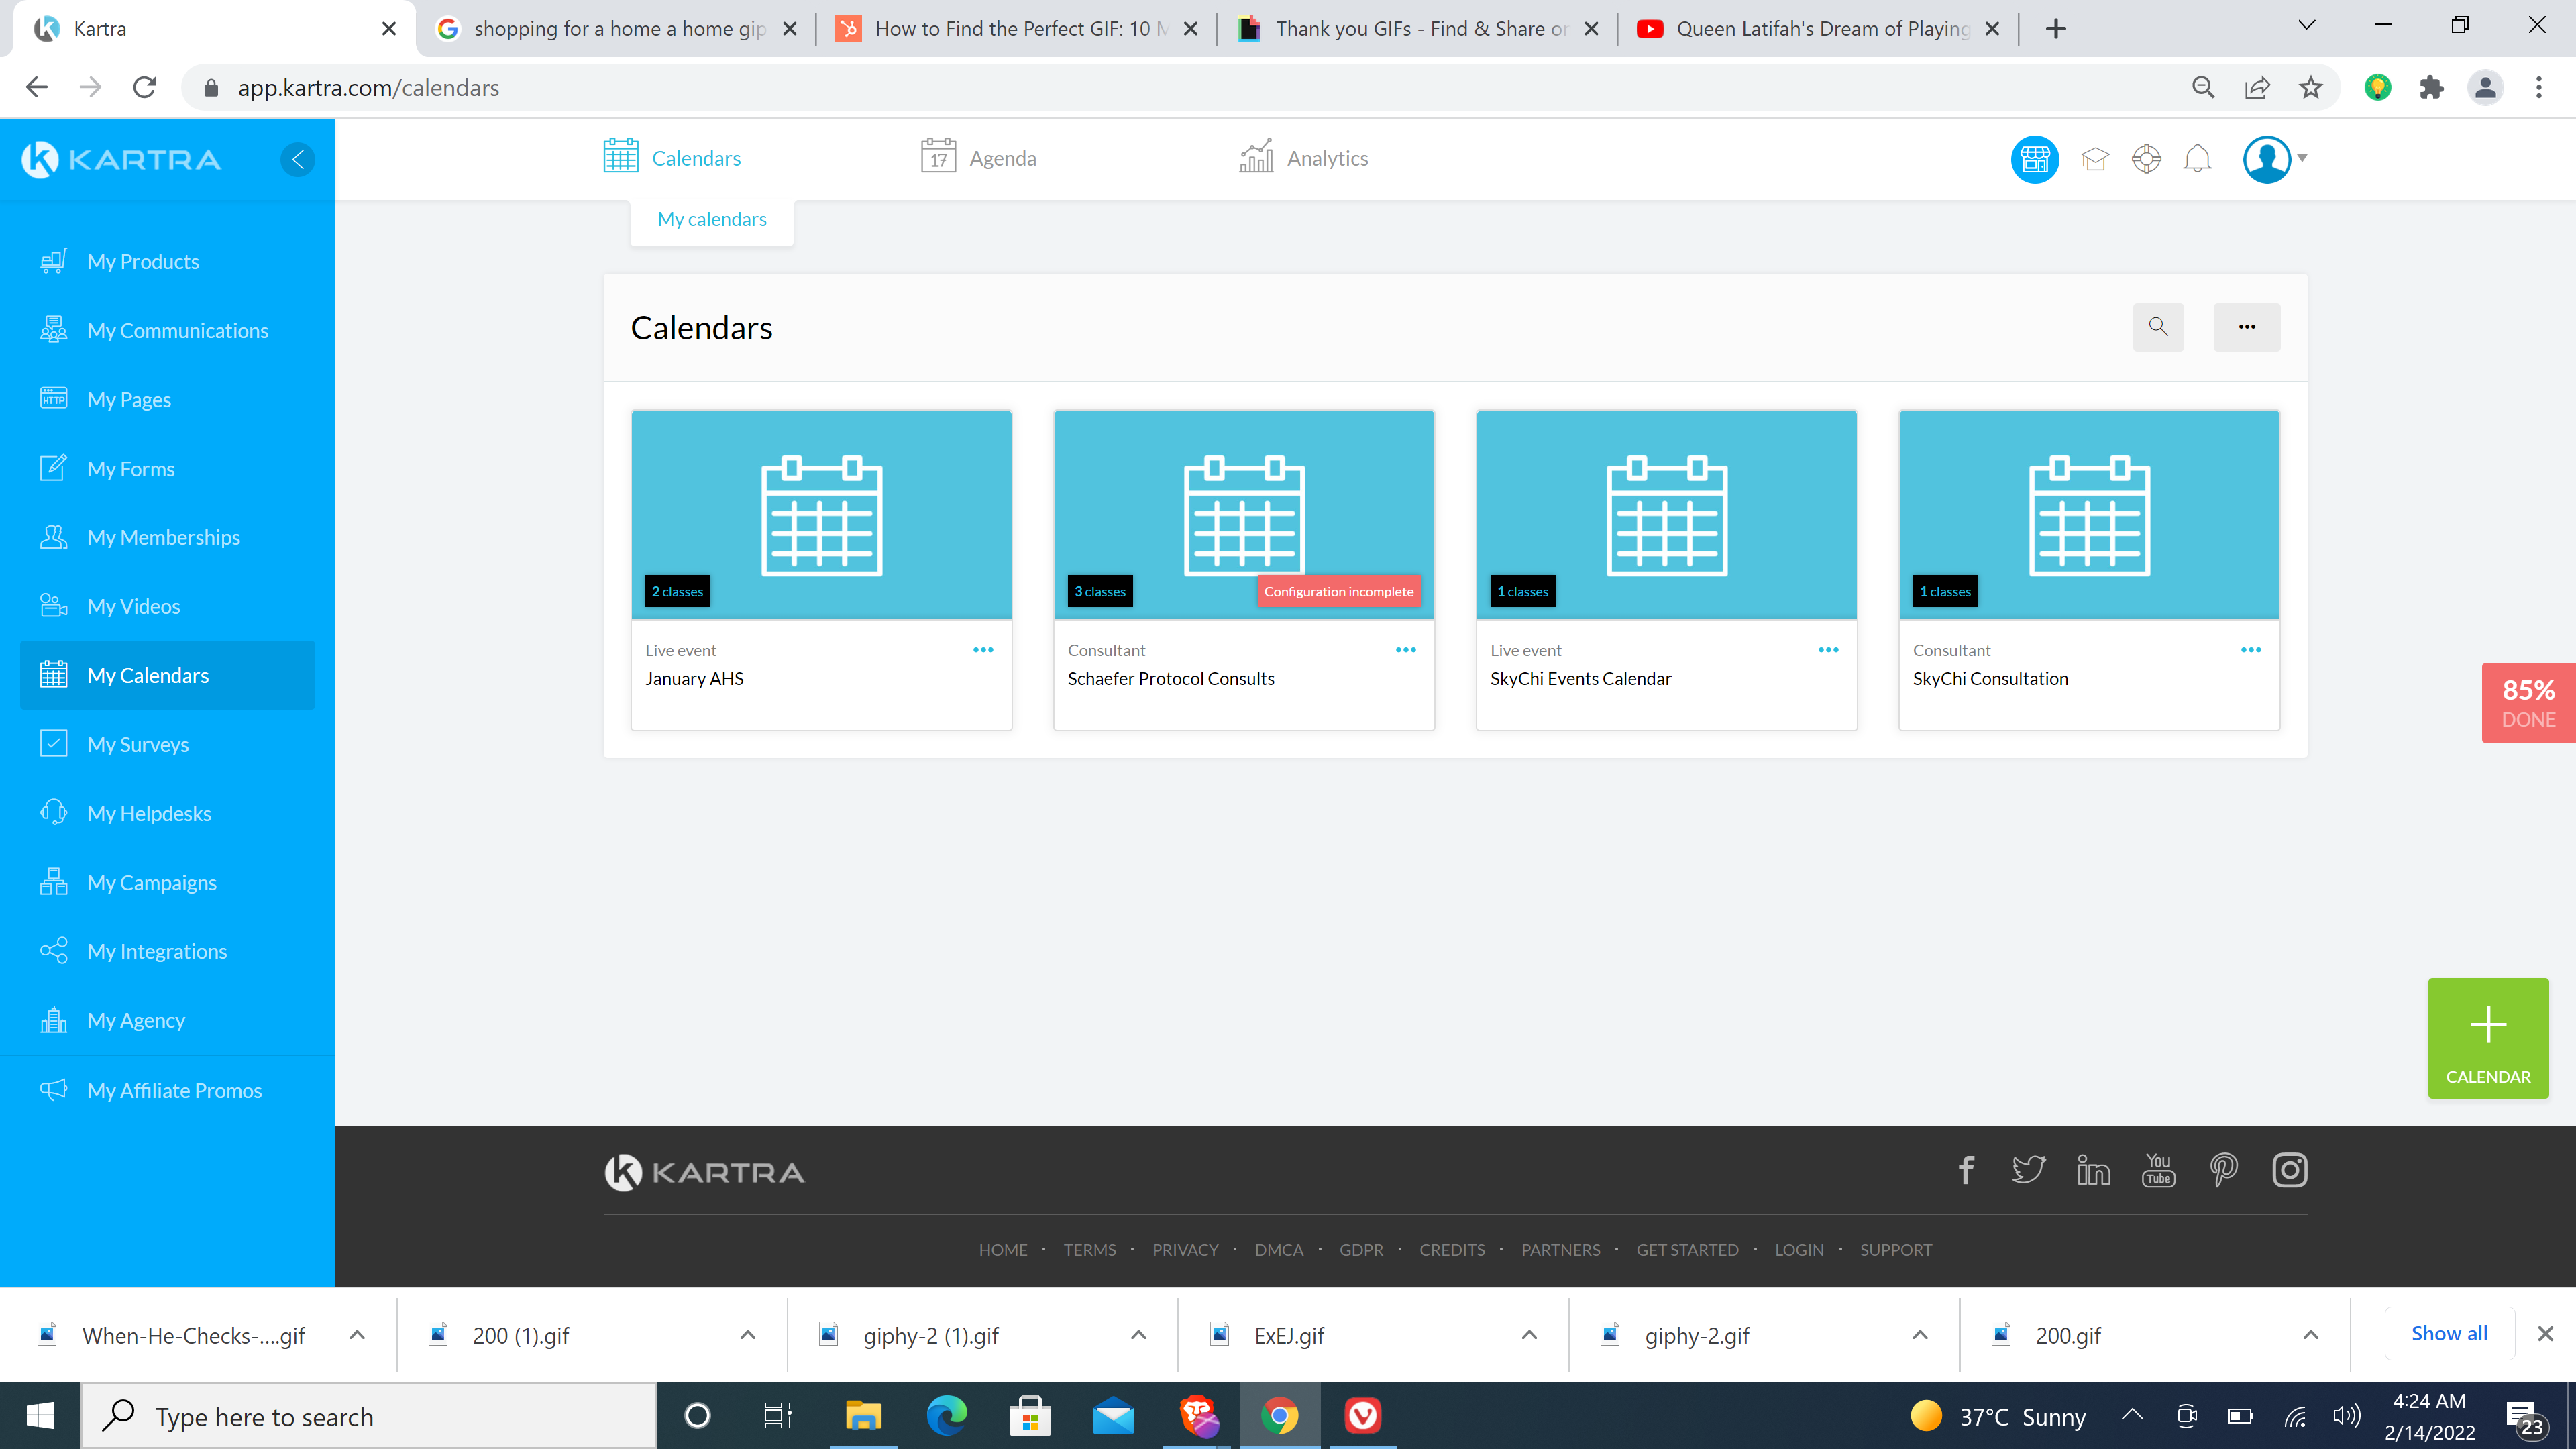Click the TERMS footer link
This screenshot has width=2576, height=1449.
1089,1250
